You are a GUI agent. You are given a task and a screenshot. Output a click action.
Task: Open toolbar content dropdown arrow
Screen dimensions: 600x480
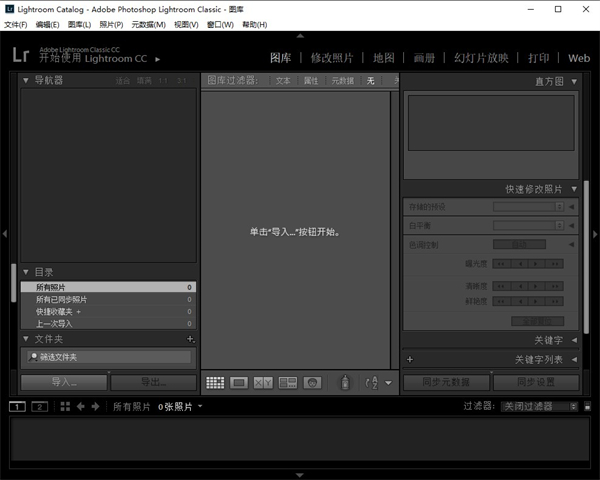(x=388, y=383)
